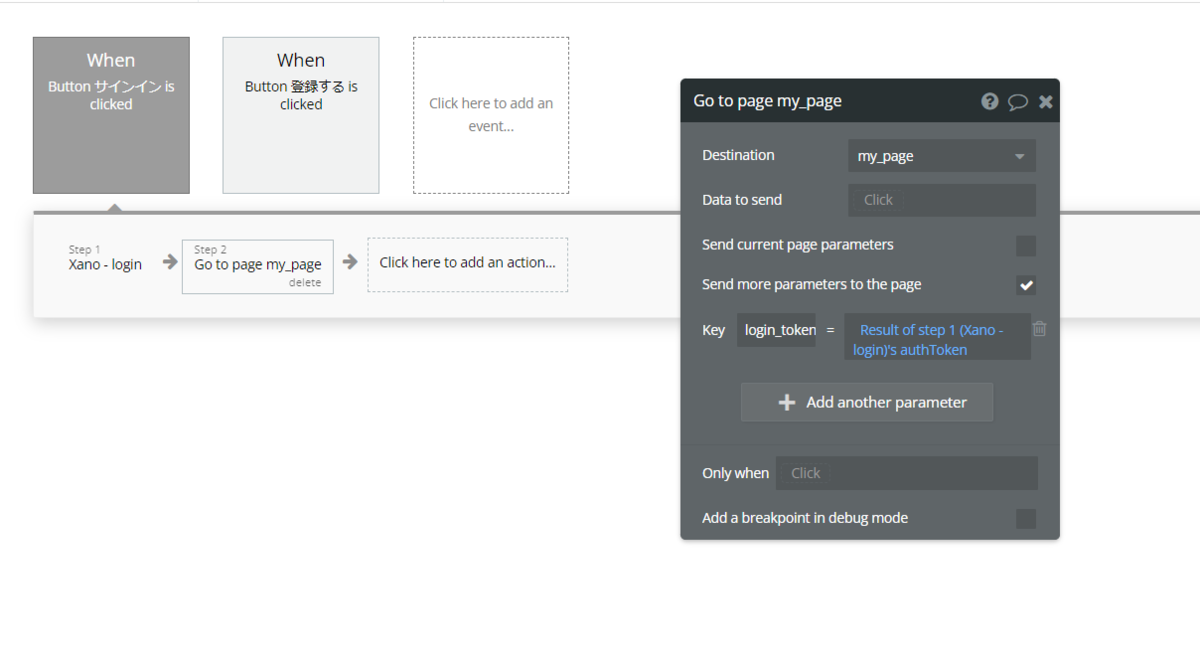
Task: Click the Only when condition field
Action: point(907,473)
